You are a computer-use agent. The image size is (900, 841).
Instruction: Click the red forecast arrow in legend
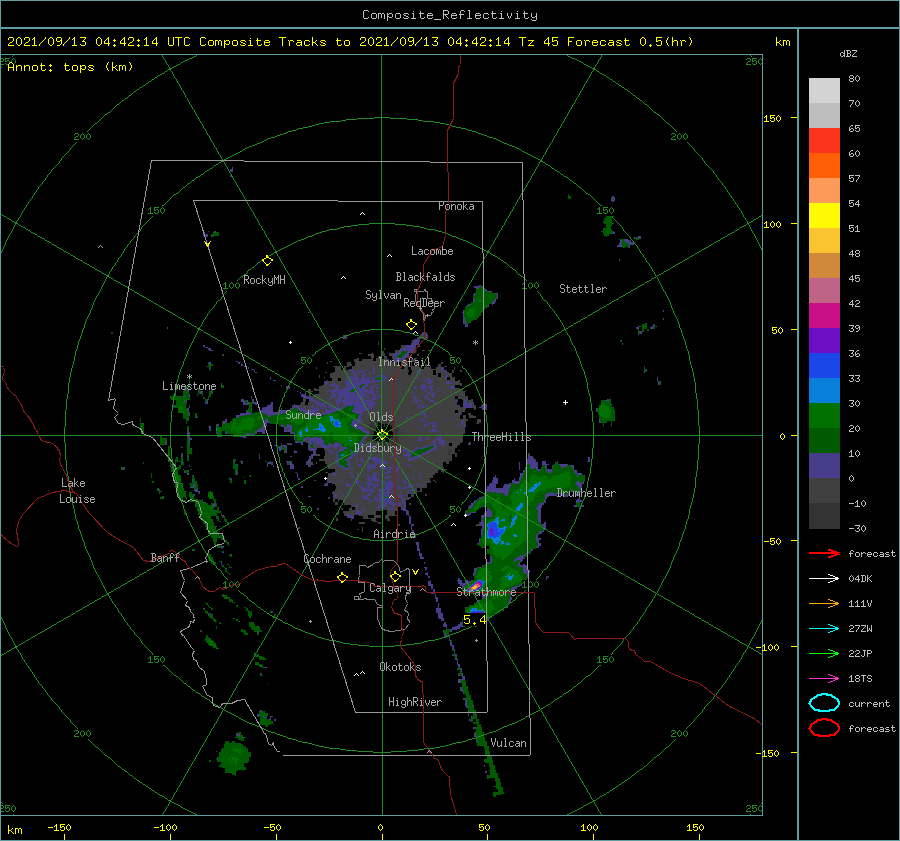tap(824, 553)
